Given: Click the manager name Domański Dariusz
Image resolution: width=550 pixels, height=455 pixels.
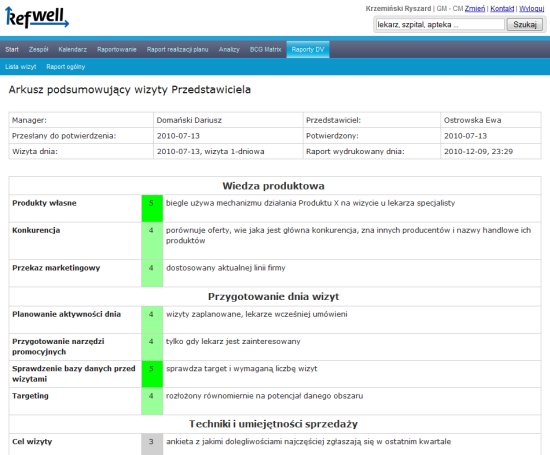Looking at the screenshot, I should point(189,120).
